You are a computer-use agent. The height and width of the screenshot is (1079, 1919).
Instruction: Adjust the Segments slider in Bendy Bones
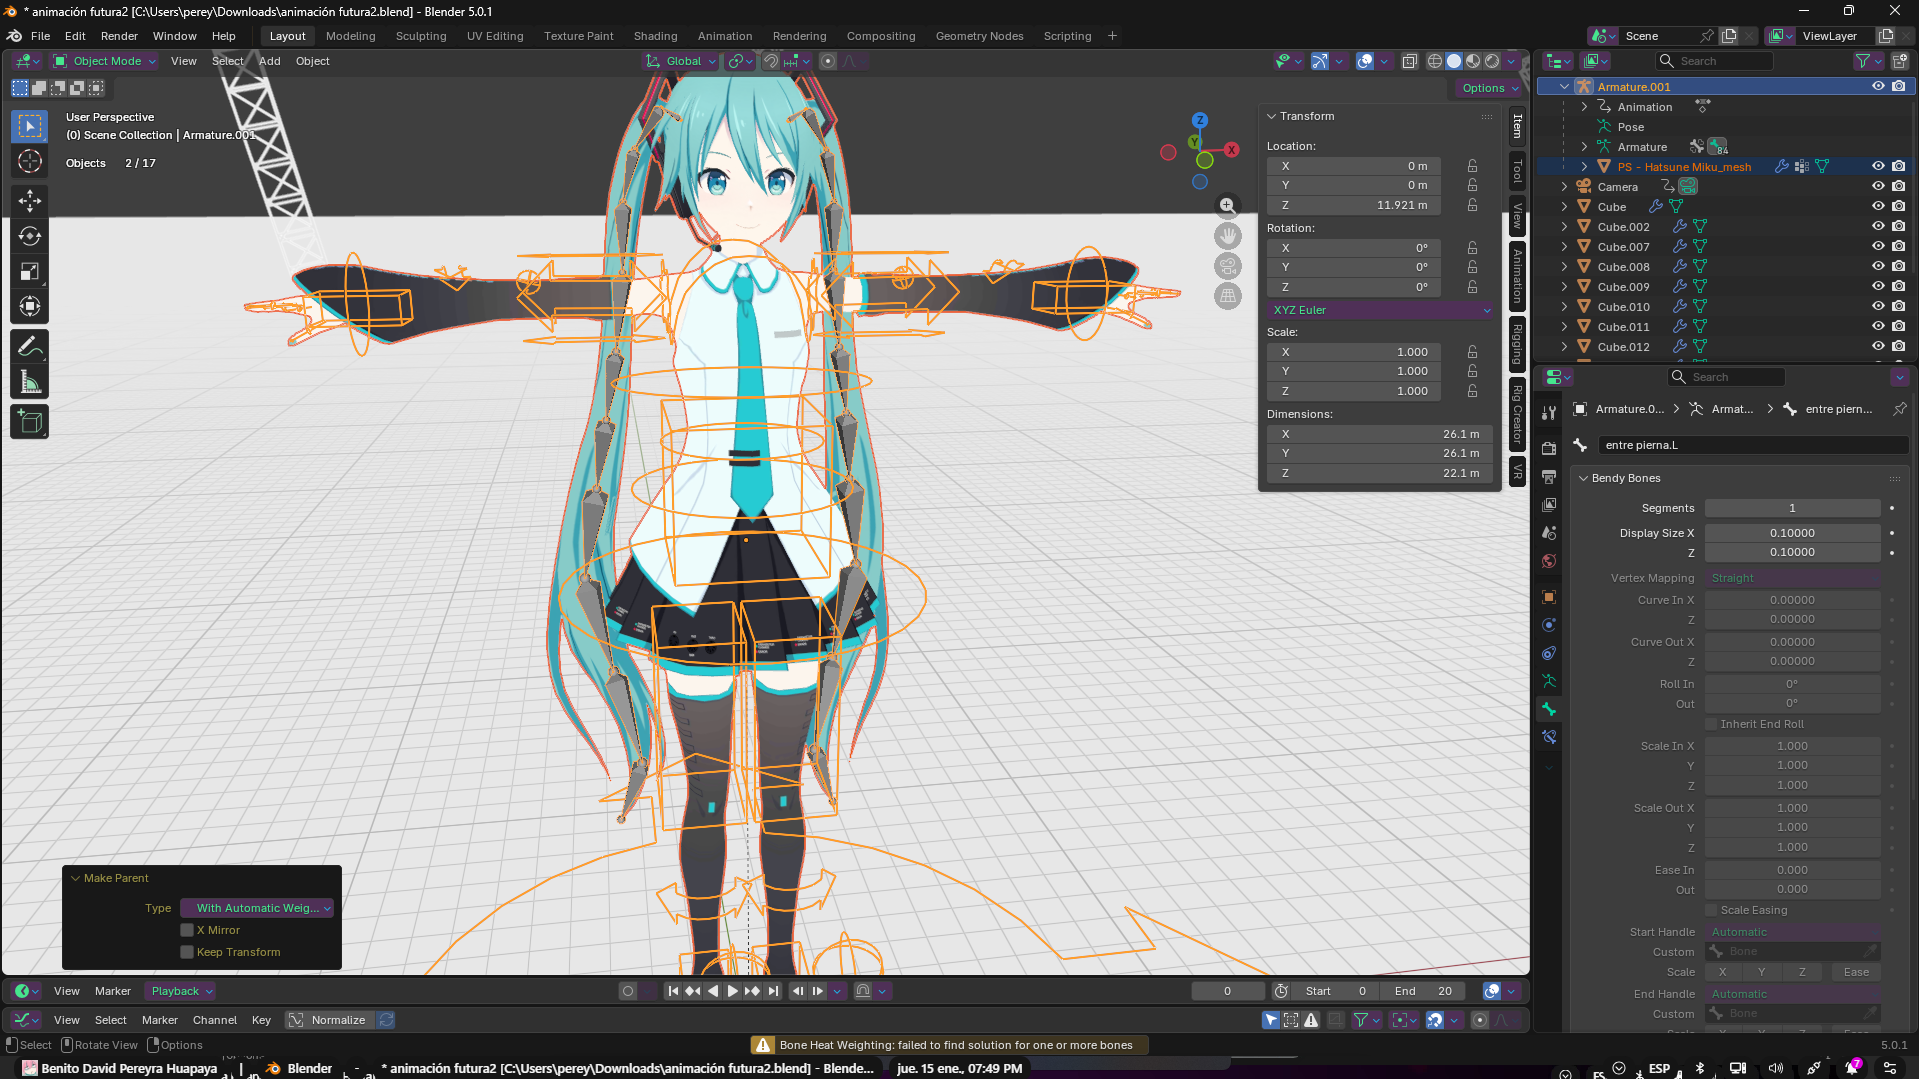pyautogui.click(x=1791, y=508)
